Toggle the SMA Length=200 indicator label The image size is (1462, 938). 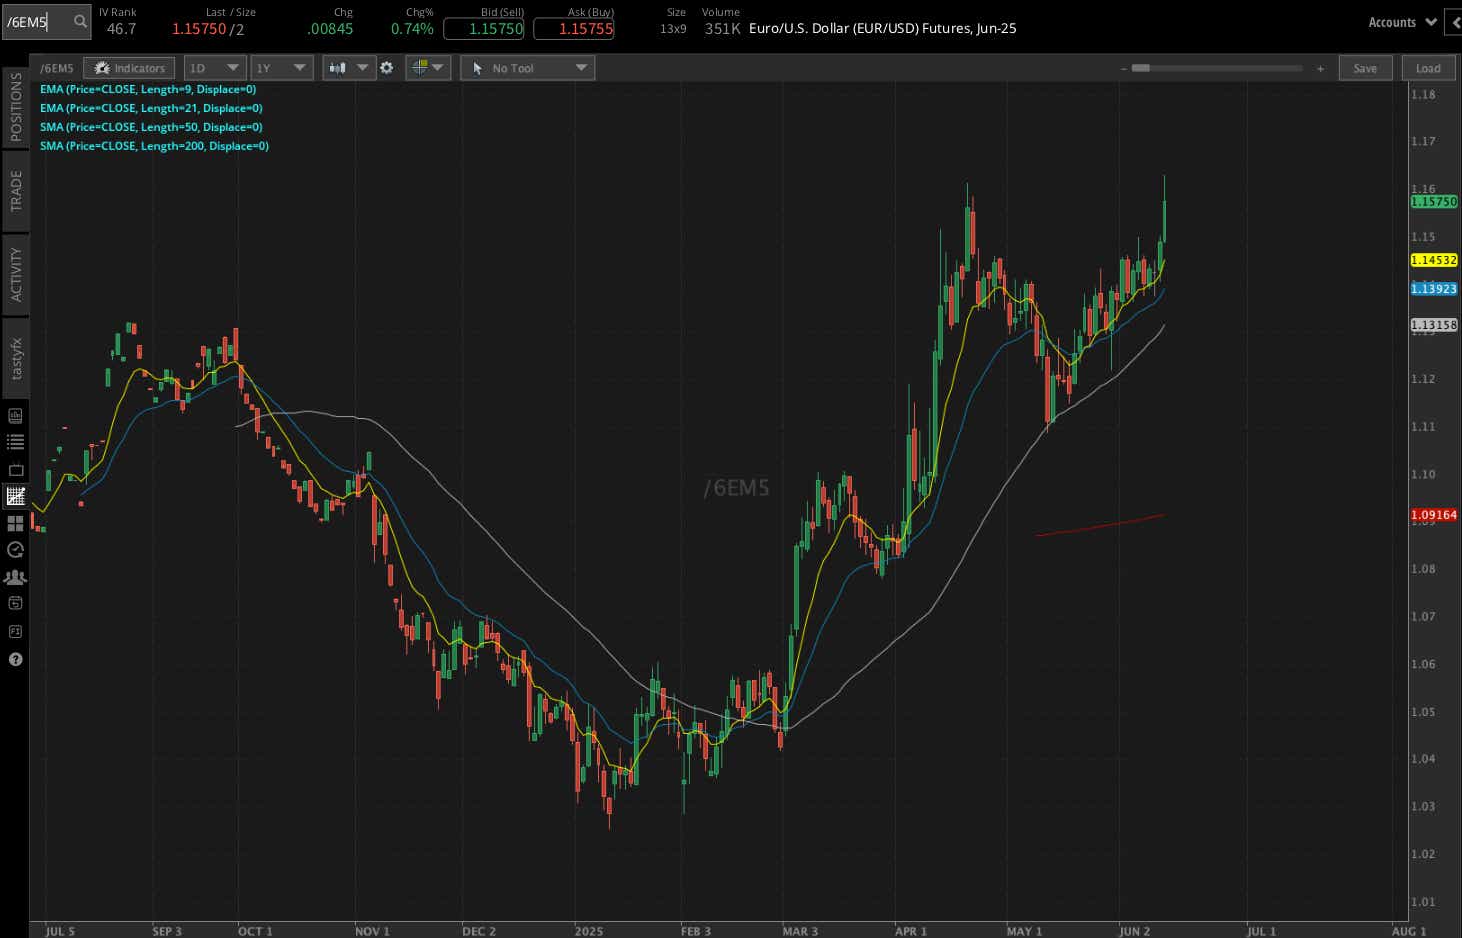(x=154, y=145)
